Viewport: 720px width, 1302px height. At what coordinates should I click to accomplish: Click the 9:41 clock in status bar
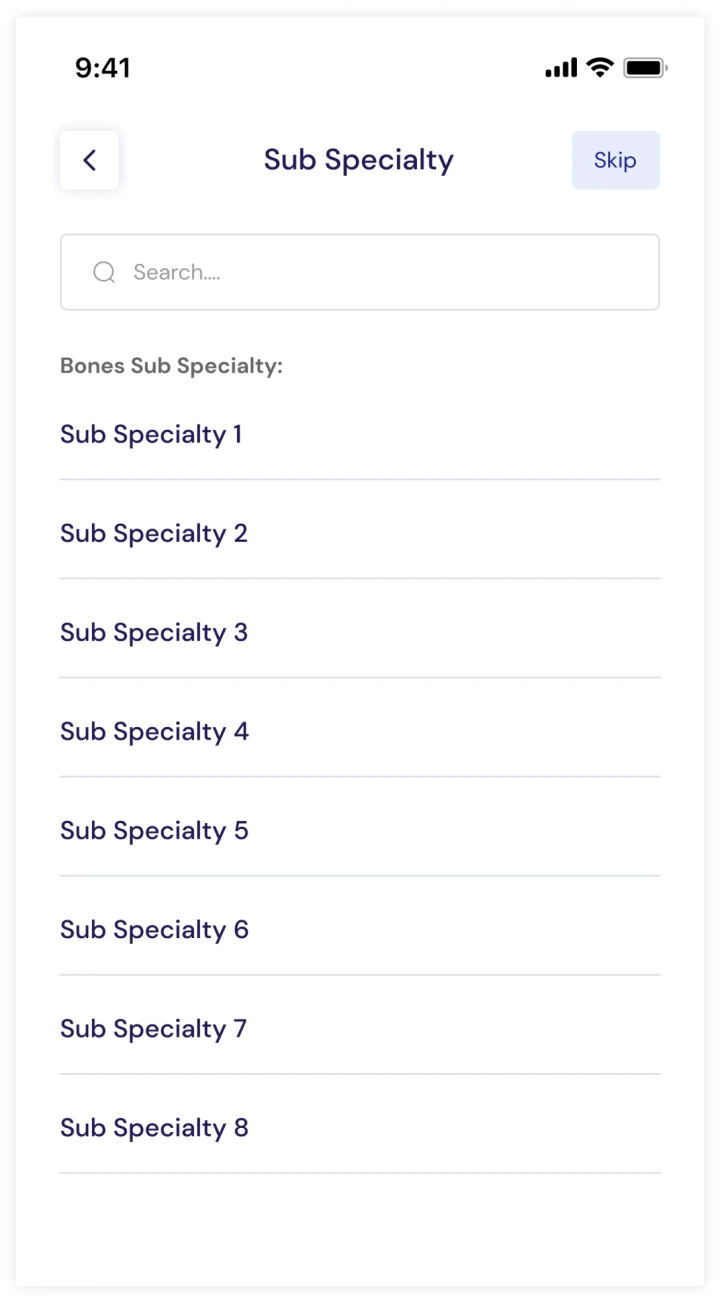[x=103, y=68]
